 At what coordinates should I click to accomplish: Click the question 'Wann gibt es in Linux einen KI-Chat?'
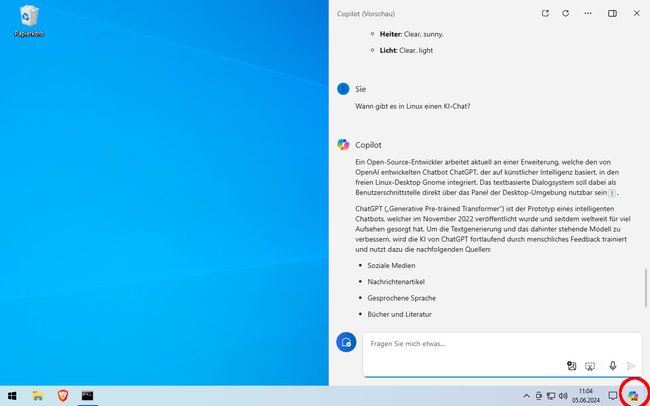tap(412, 106)
